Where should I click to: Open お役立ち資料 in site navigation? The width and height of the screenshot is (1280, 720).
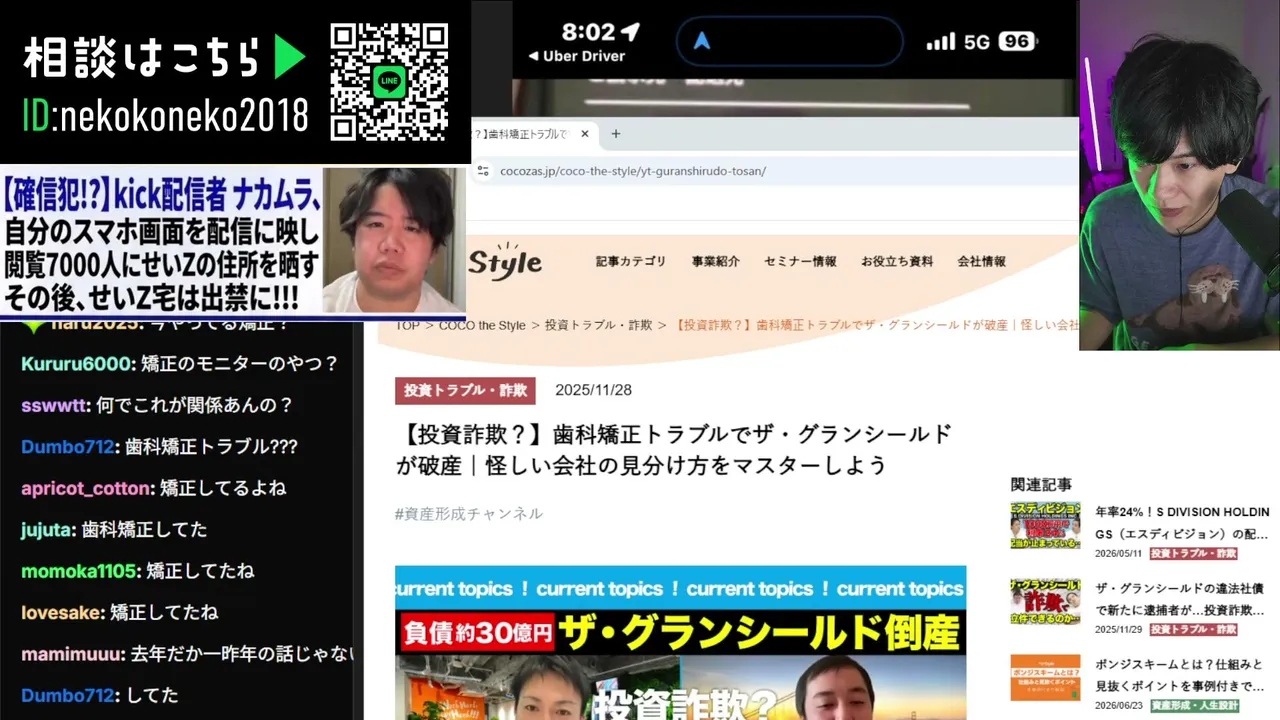pyautogui.click(x=897, y=261)
